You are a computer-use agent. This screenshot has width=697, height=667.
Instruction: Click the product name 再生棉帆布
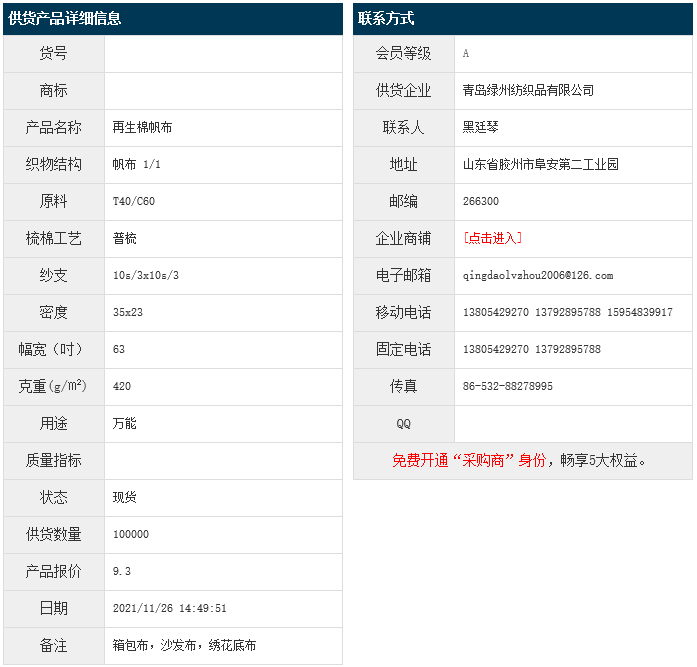click(142, 127)
